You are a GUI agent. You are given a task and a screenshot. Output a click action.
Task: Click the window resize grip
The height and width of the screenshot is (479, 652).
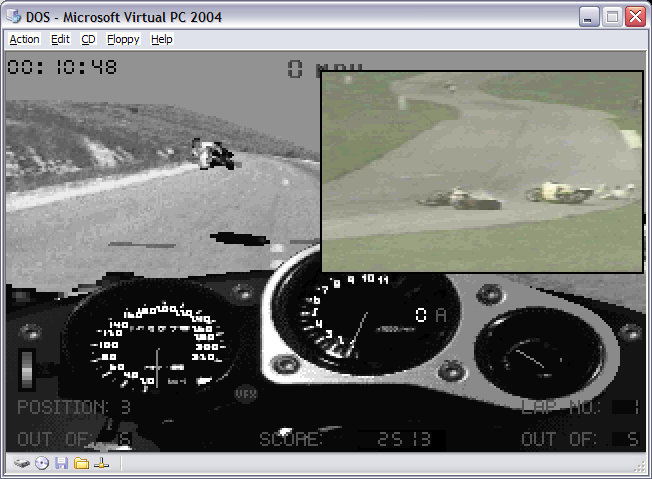[640, 467]
